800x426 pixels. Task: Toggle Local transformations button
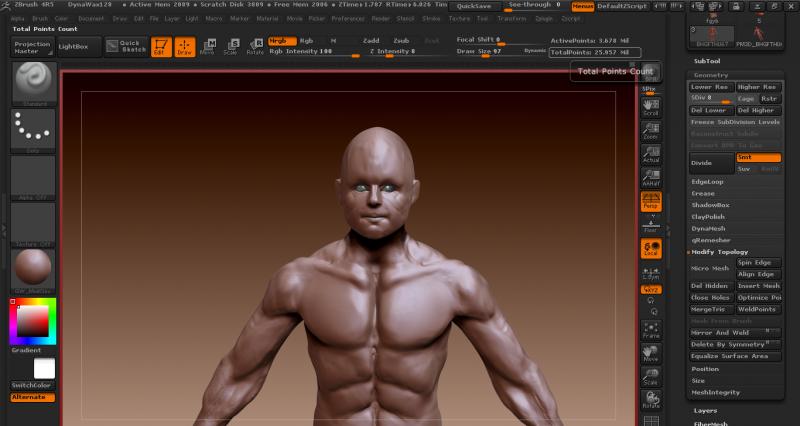pyautogui.click(x=651, y=248)
